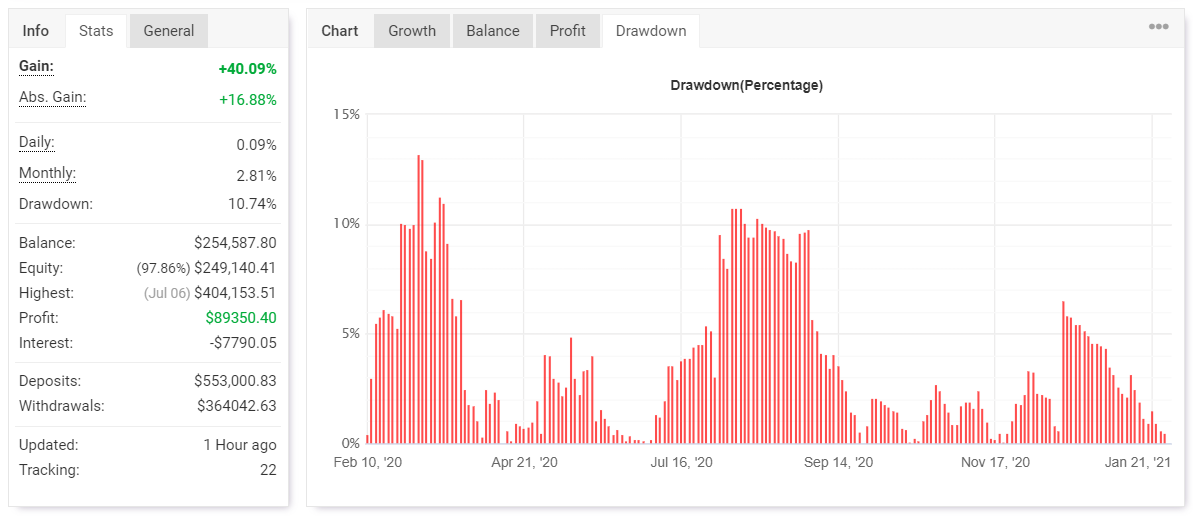The height and width of the screenshot is (516, 1193).
Task: Click the Abs. Gain label
Action: (x=53, y=97)
